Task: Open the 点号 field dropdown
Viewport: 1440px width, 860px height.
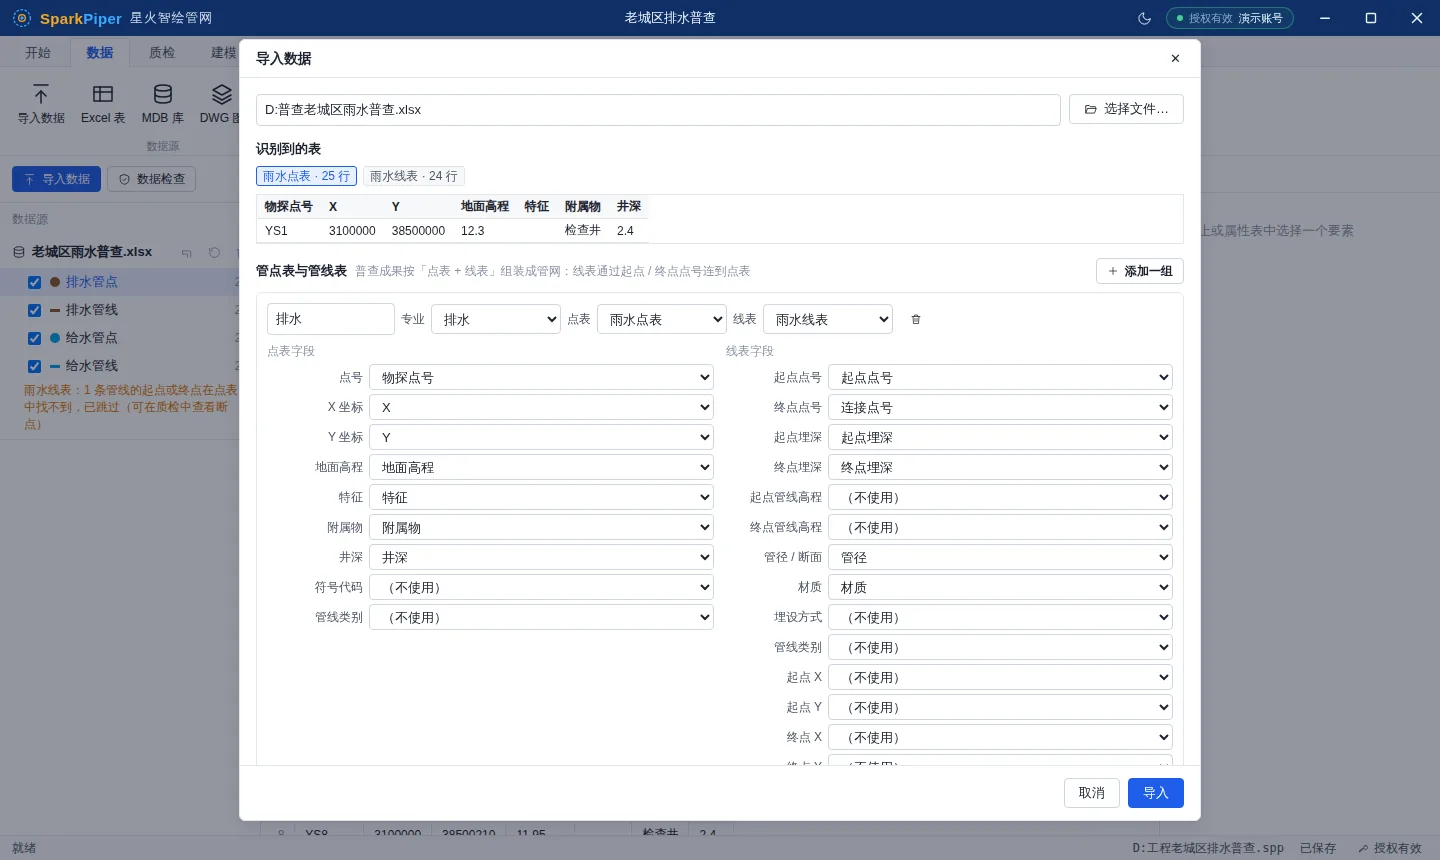Action: coord(541,377)
